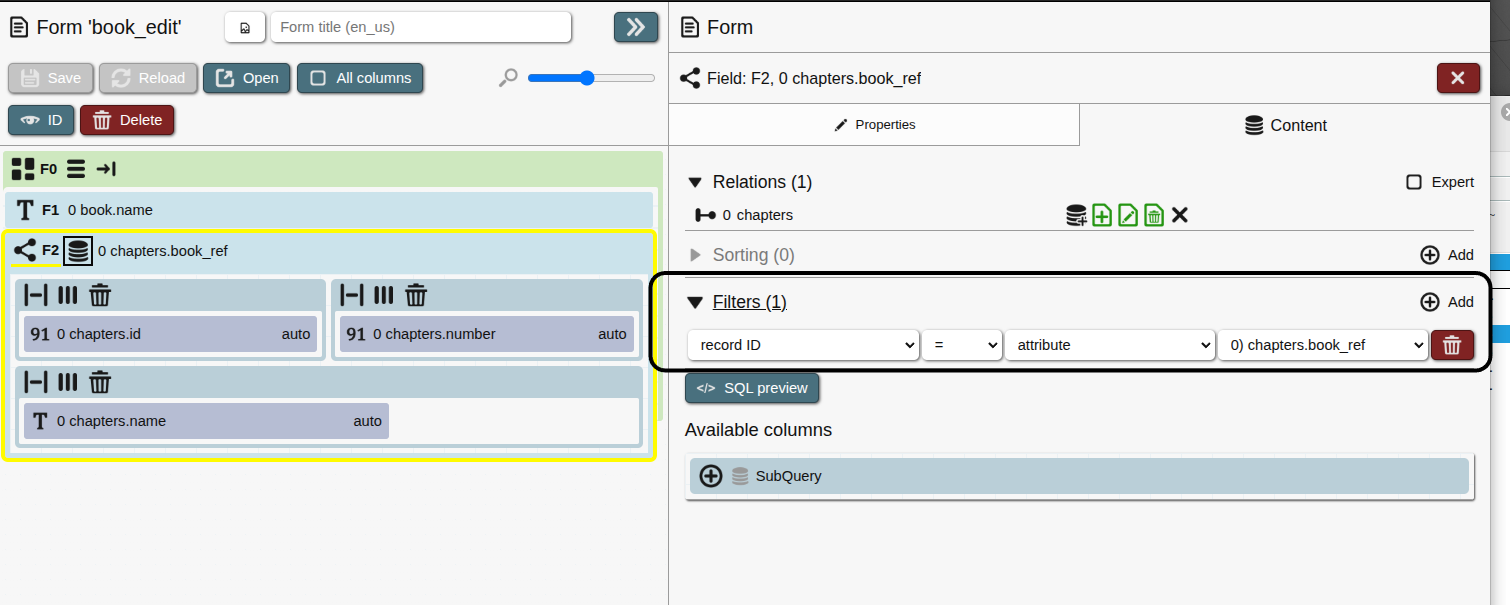Toggle the All columns checkbox
Viewport: 1510px width, 605px height.
coord(319,78)
